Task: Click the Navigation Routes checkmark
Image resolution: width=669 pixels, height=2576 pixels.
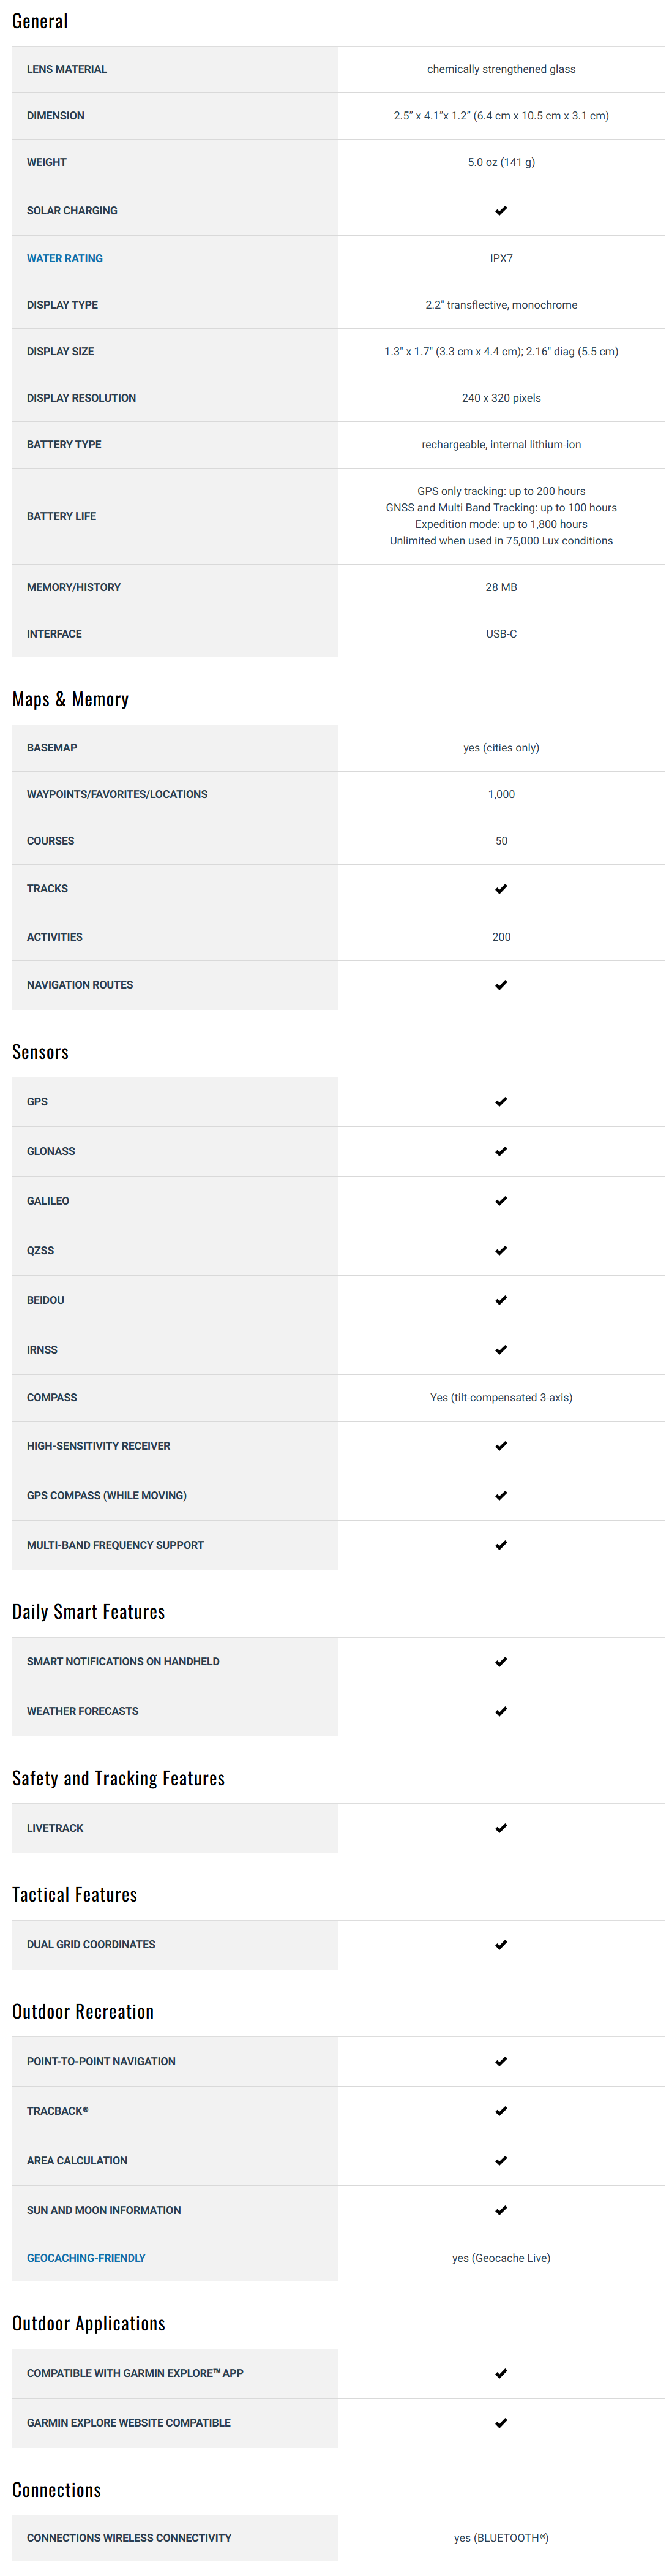Action: click(x=501, y=985)
